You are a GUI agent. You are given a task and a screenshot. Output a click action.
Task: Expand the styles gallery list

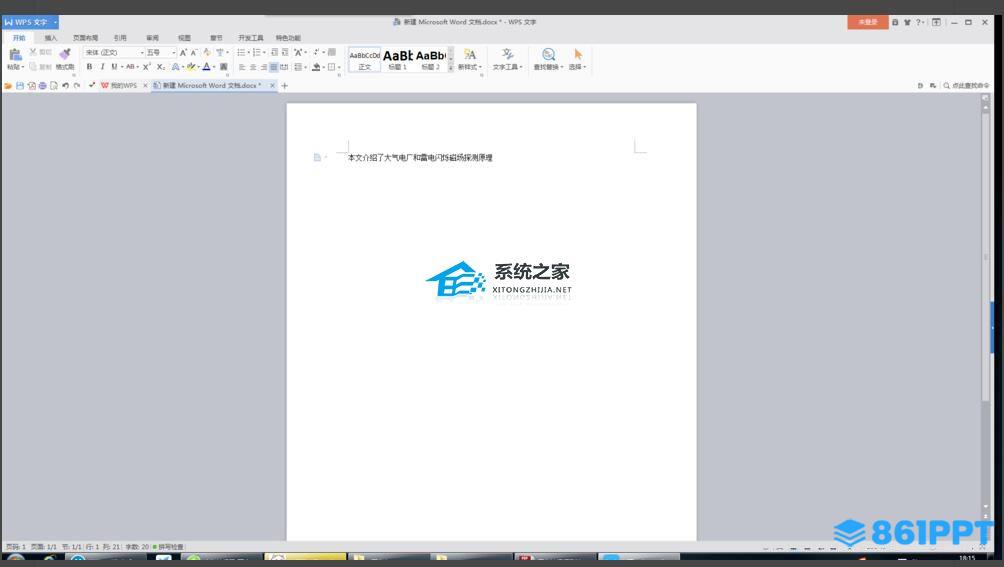(x=451, y=67)
